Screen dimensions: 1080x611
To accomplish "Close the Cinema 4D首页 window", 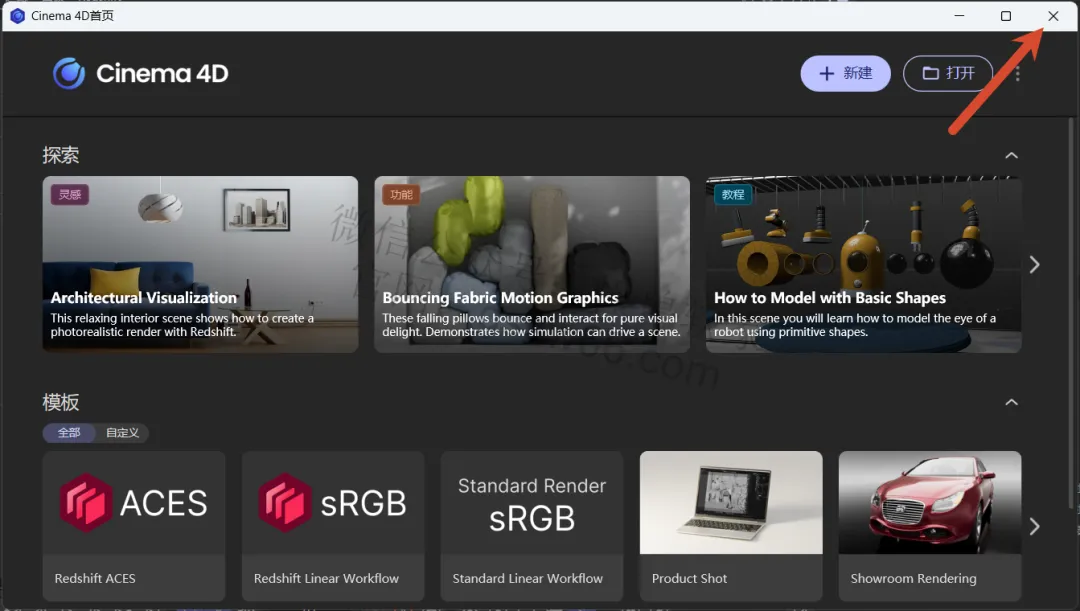I will pyautogui.click(x=1053, y=16).
